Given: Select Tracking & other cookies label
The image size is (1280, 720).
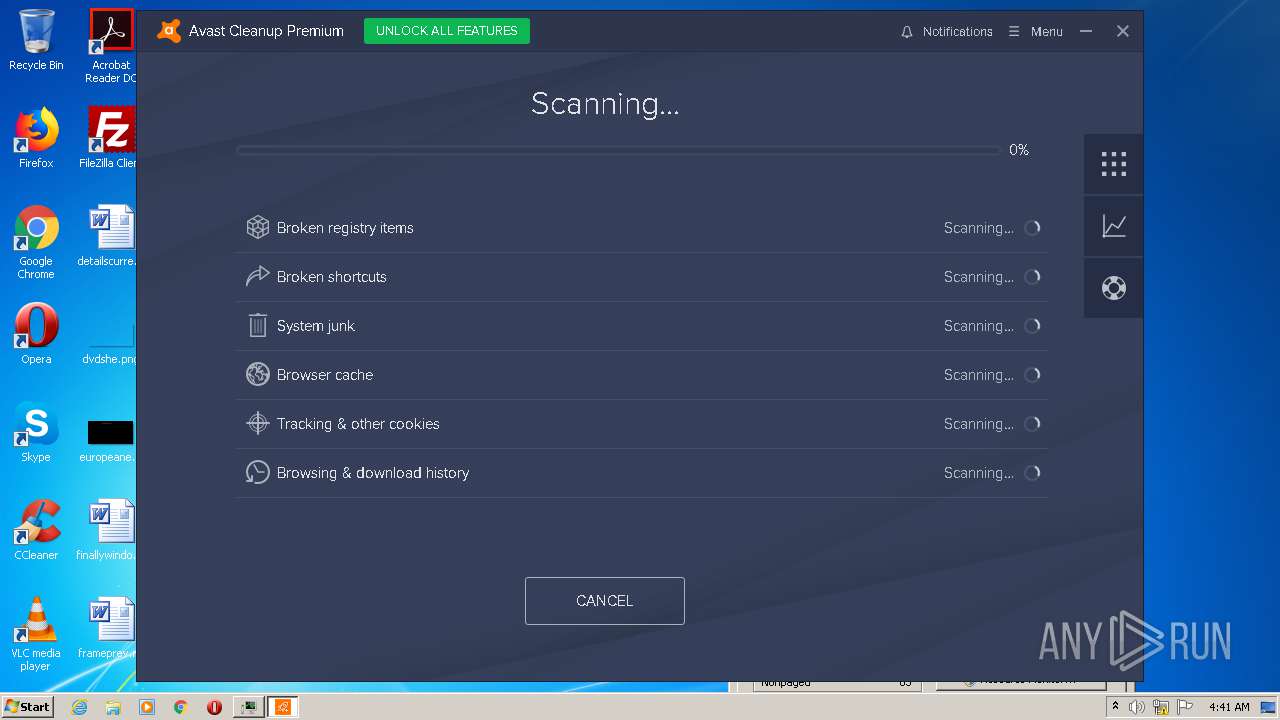Looking at the screenshot, I should [x=358, y=424].
